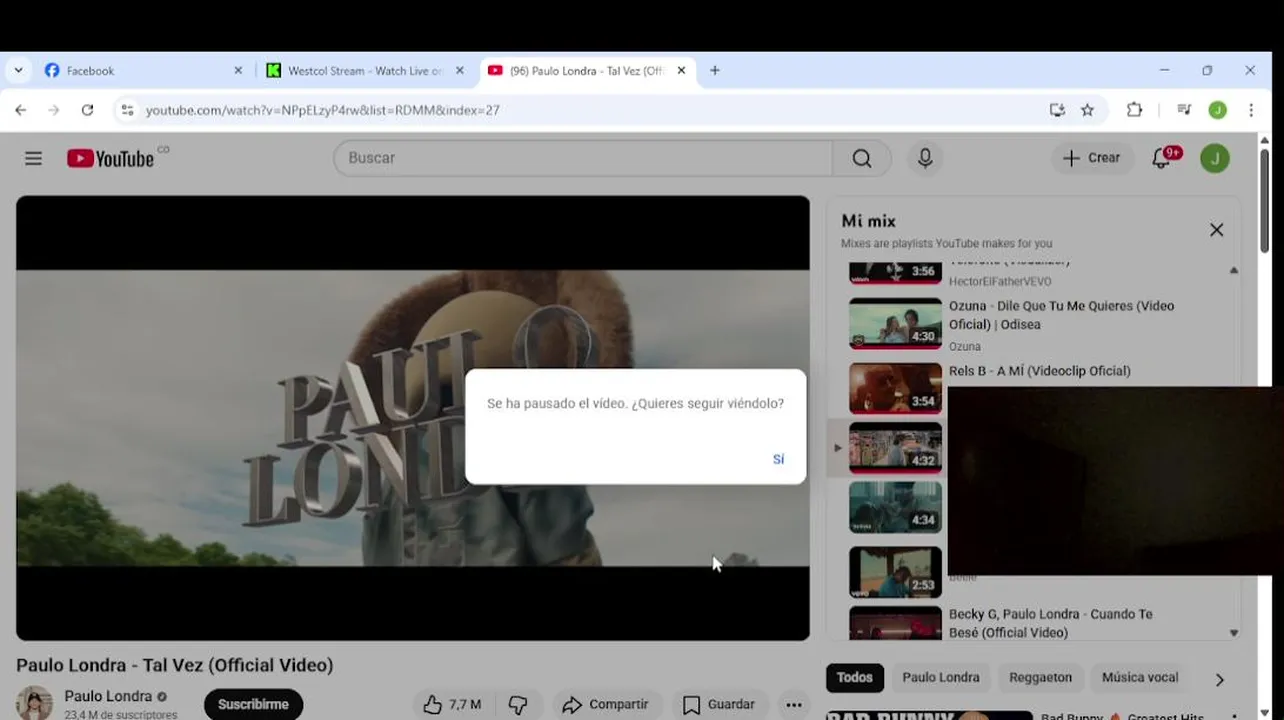This screenshot has height=720, width=1284.
Task: Click the page vertical scrollbar
Action: point(1264,200)
